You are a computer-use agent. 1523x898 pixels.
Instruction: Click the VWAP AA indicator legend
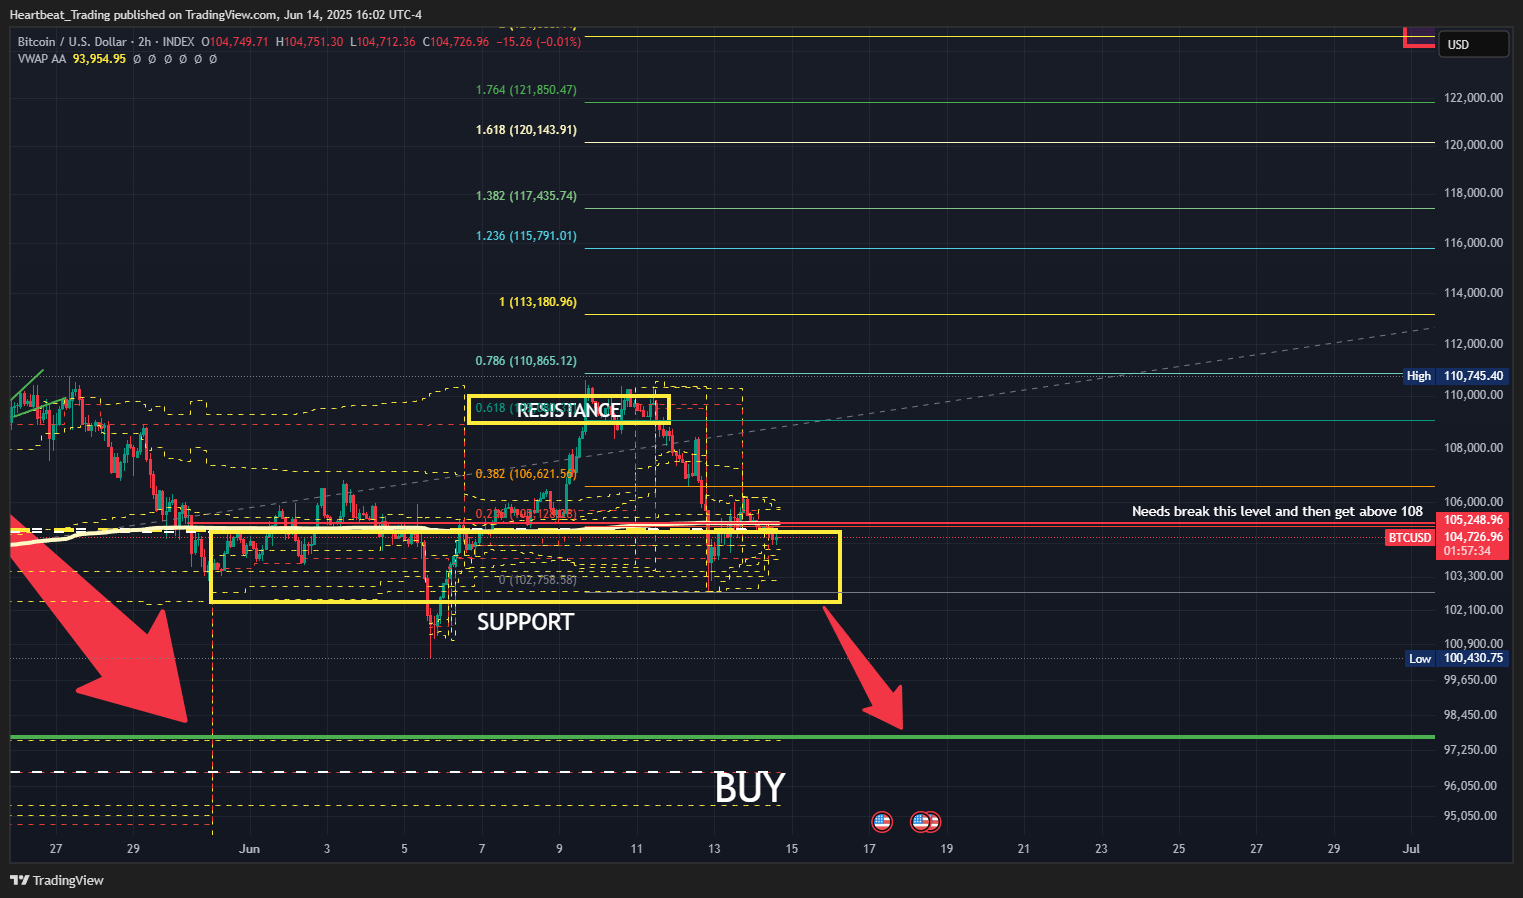click(42, 59)
